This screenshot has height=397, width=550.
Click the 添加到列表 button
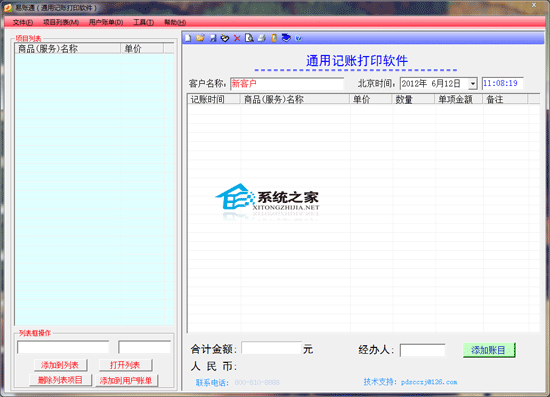[60, 365]
